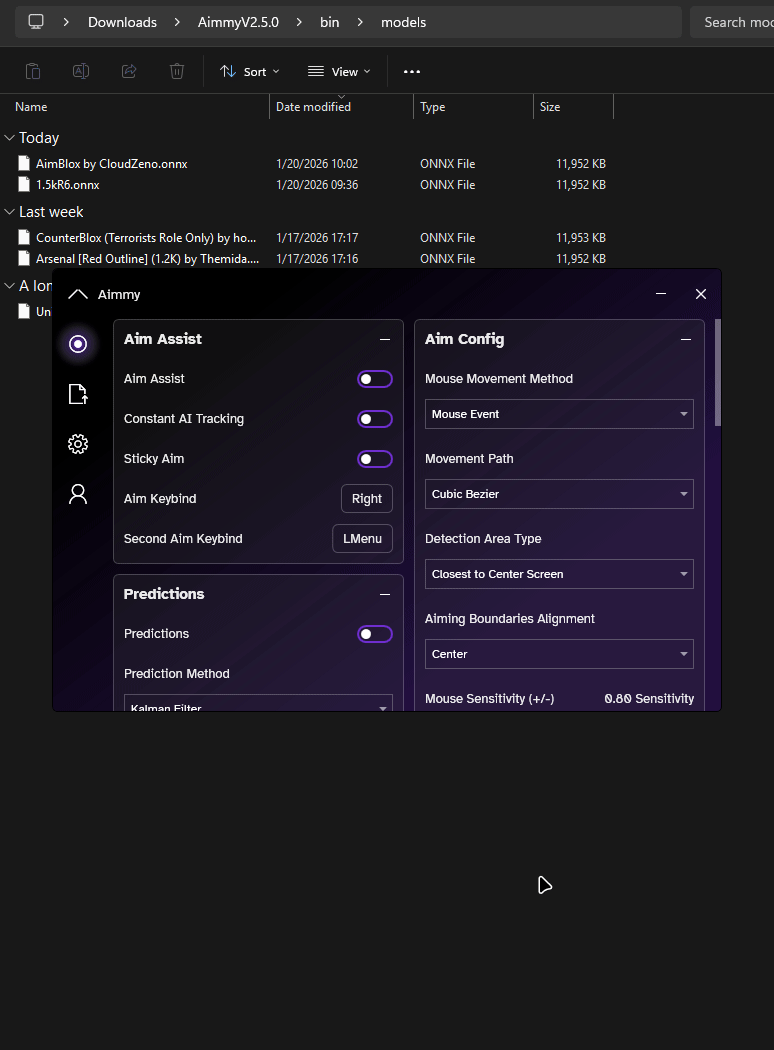Open the Mouse Movement Method dropdown

558,413
